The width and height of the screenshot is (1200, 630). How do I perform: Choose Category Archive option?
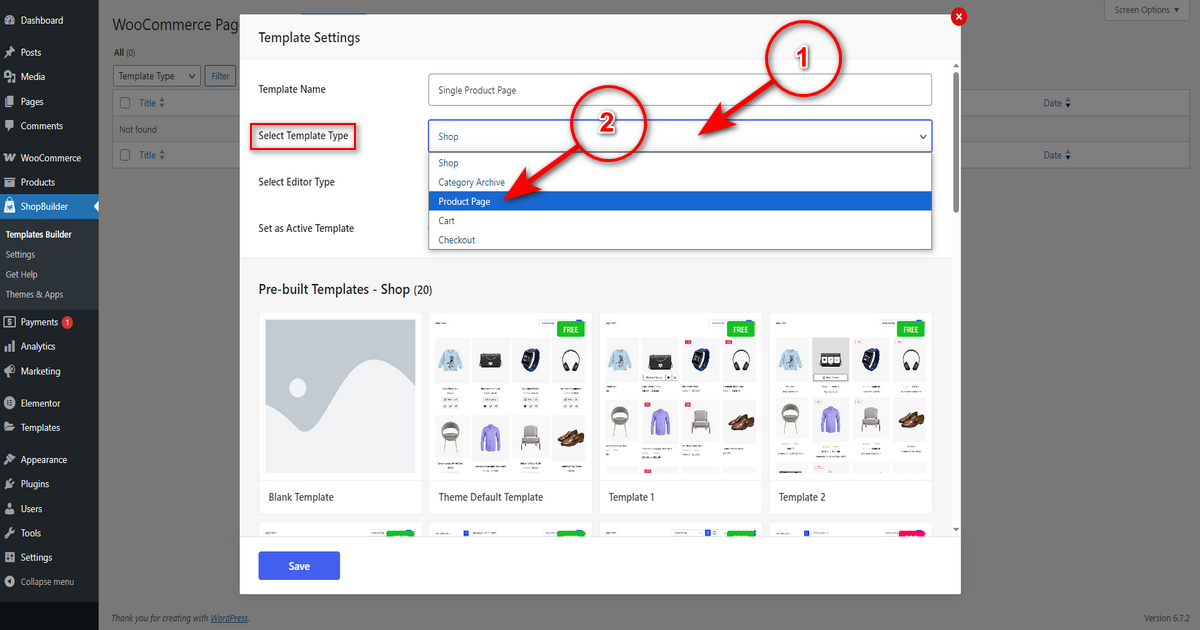(680, 182)
